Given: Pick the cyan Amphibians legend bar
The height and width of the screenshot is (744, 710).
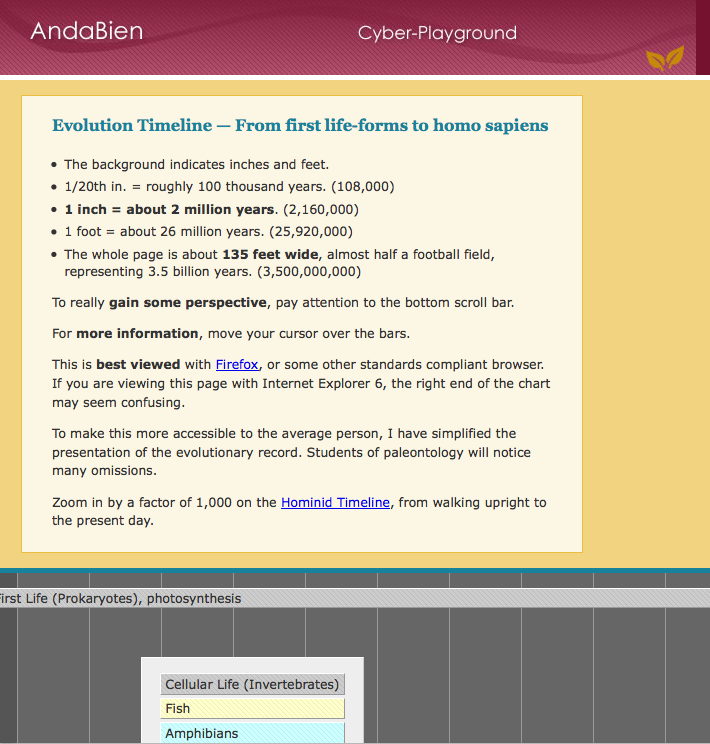Looking at the screenshot, I should (252, 733).
